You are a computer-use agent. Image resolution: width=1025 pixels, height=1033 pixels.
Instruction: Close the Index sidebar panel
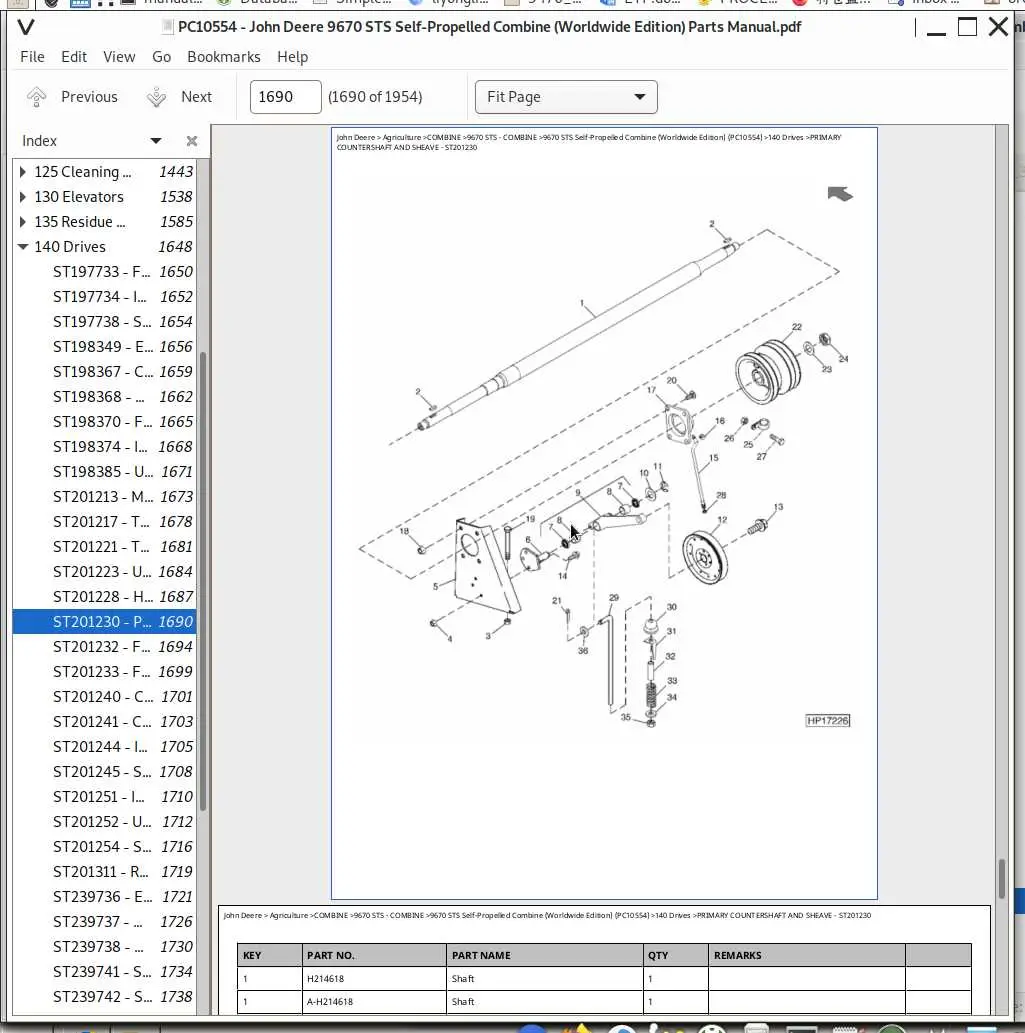(192, 141)
